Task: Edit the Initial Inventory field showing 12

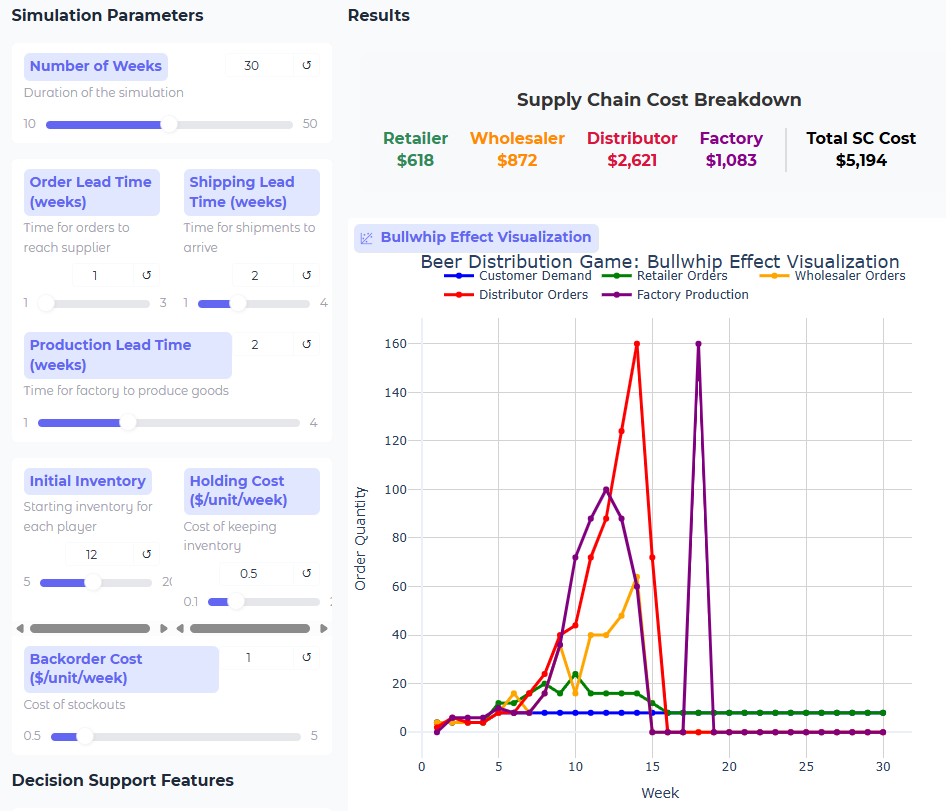Action: [100, 554]
